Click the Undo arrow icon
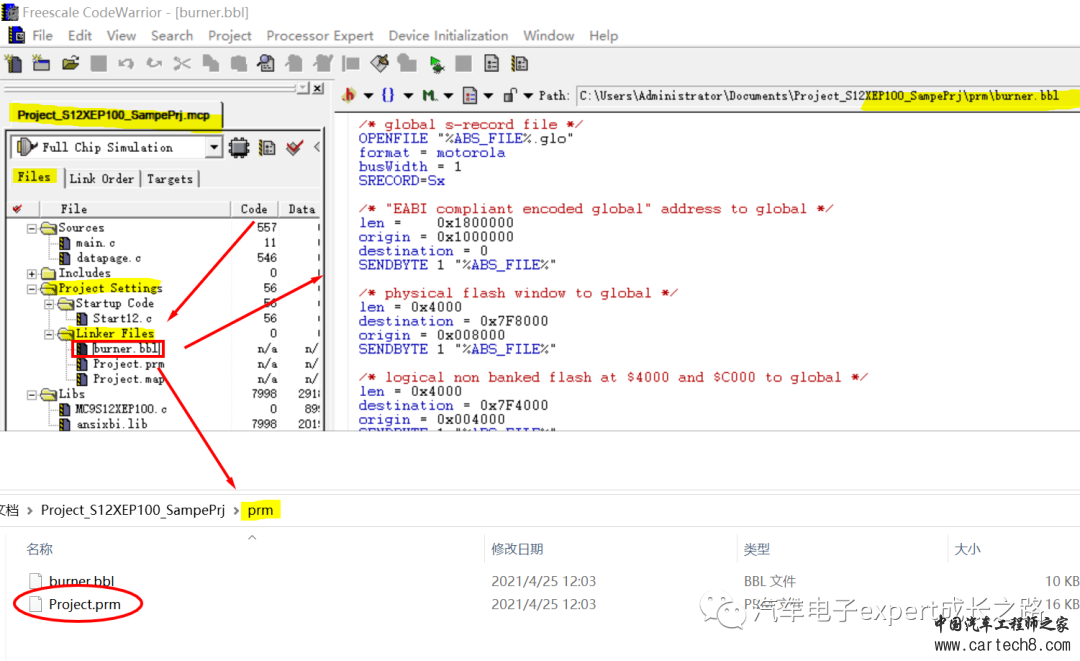This screenshot has height=661, width=1080. pyautogui.click(x=126, y=64)
